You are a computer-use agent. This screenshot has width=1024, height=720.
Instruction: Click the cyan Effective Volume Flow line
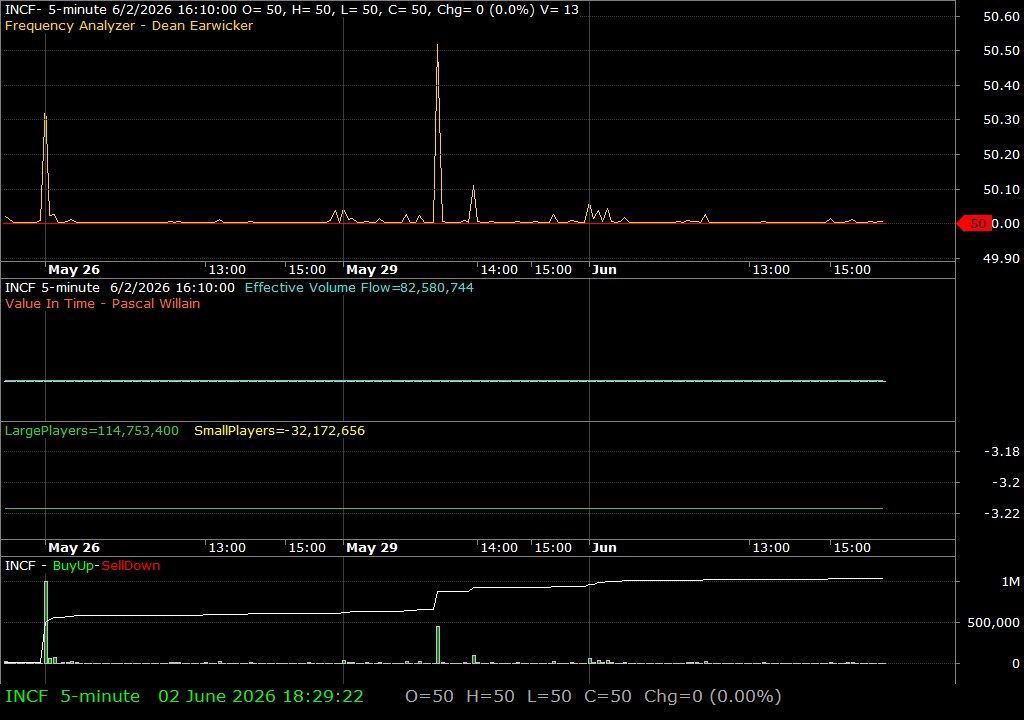pos(444,380)
